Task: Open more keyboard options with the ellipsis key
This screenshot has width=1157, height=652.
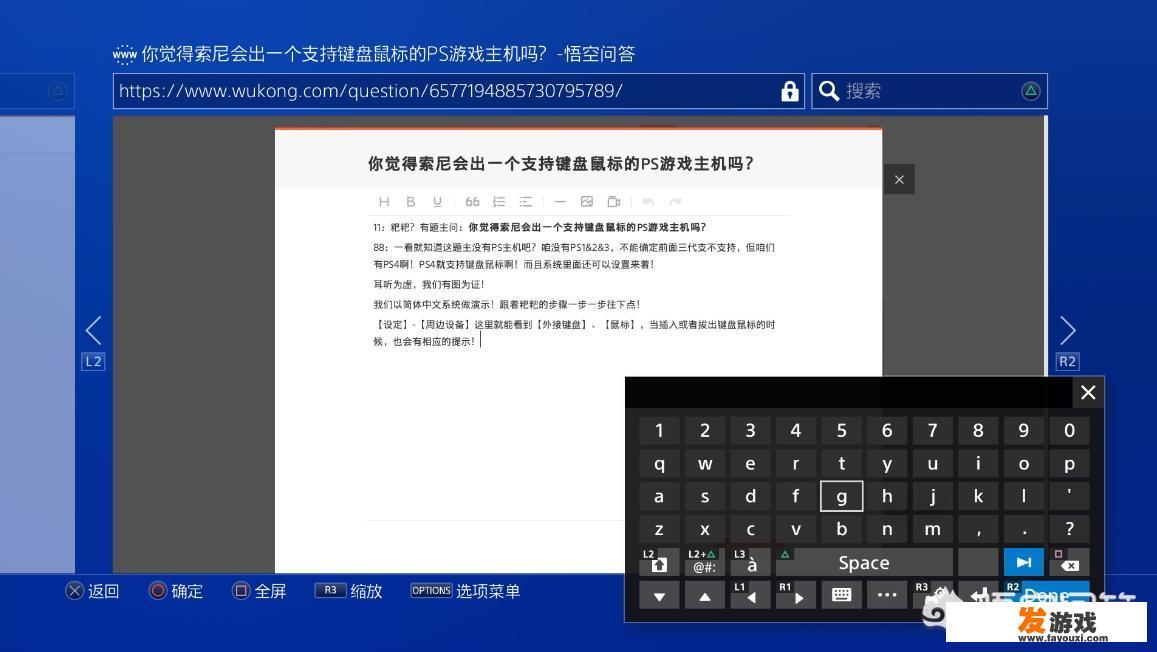Action: (x=887, y=595)
